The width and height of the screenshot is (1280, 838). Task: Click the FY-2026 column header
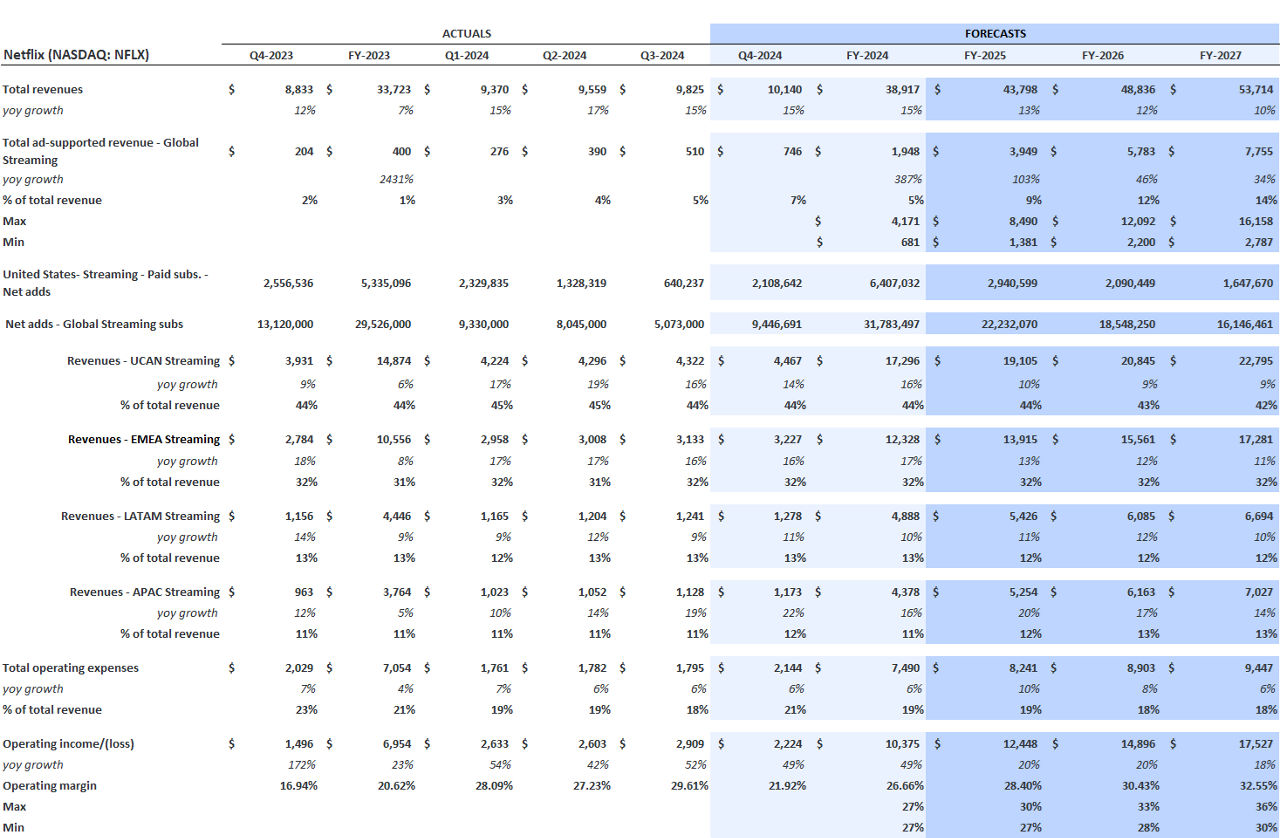(x=1103, y=56)
